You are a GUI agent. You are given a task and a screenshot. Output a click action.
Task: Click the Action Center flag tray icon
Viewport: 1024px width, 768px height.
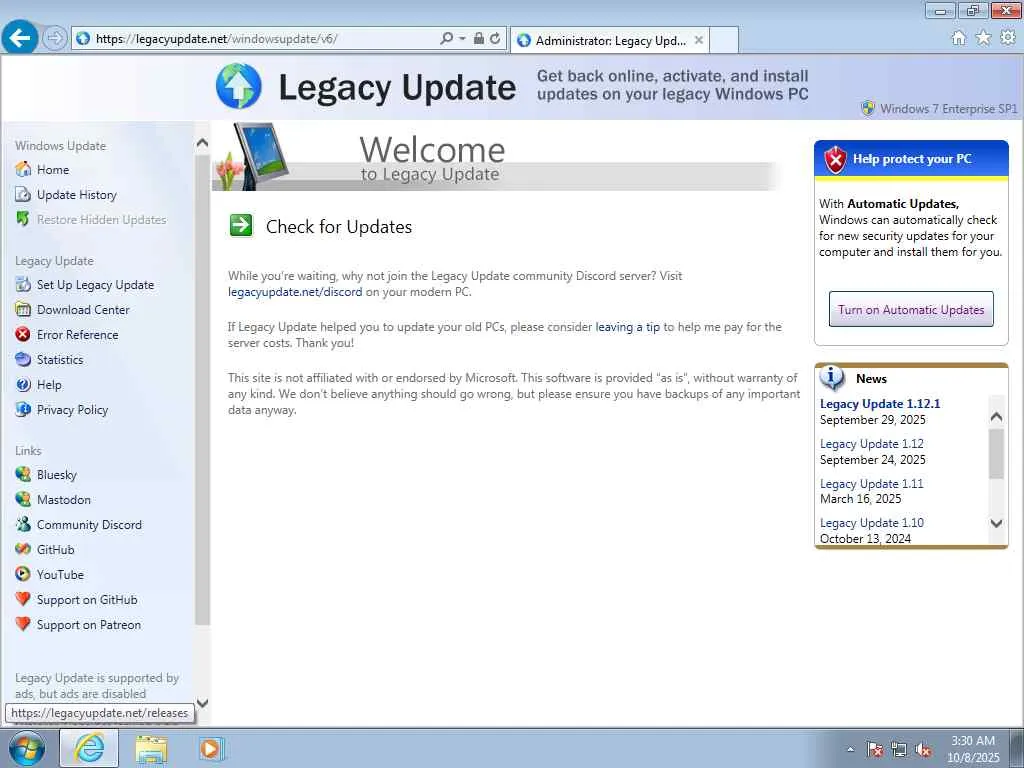tap(874, 750)
